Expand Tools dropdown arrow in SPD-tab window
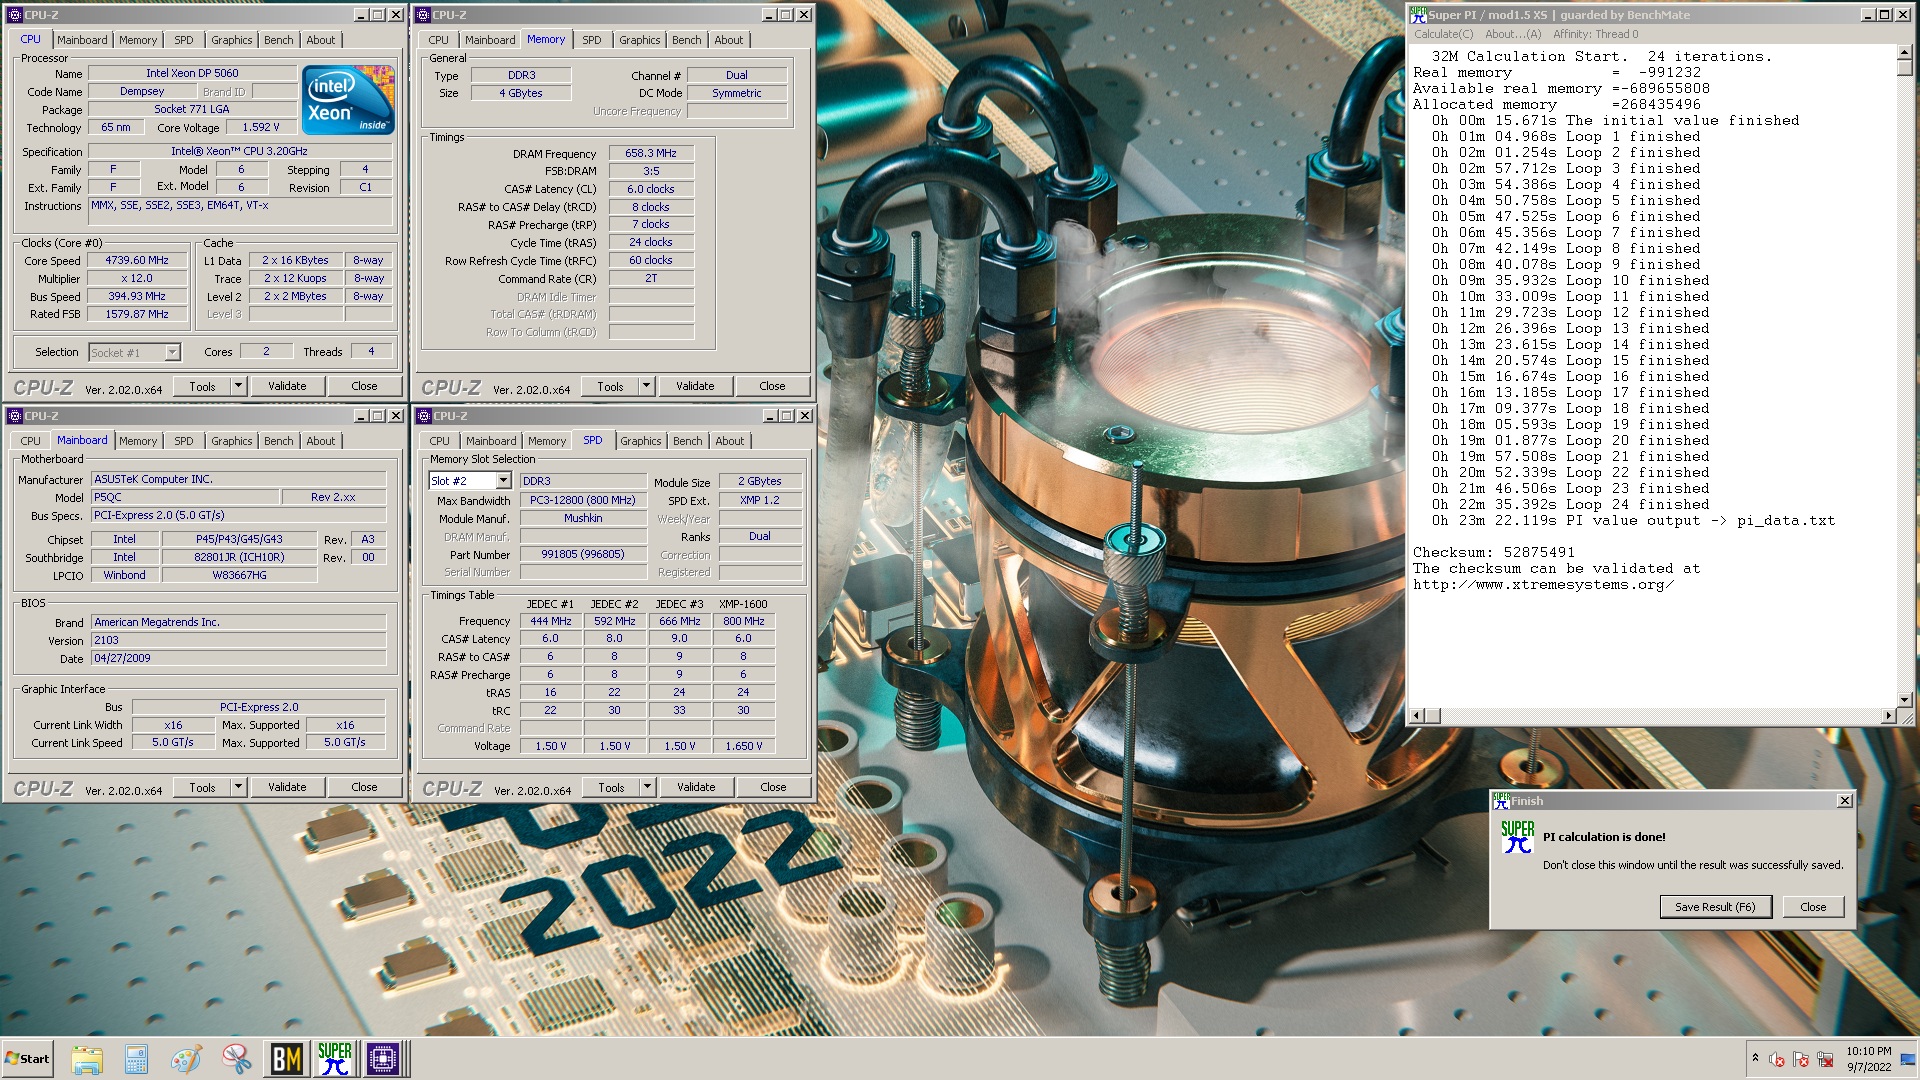The image size is (1920, 1080). point(647,787)
